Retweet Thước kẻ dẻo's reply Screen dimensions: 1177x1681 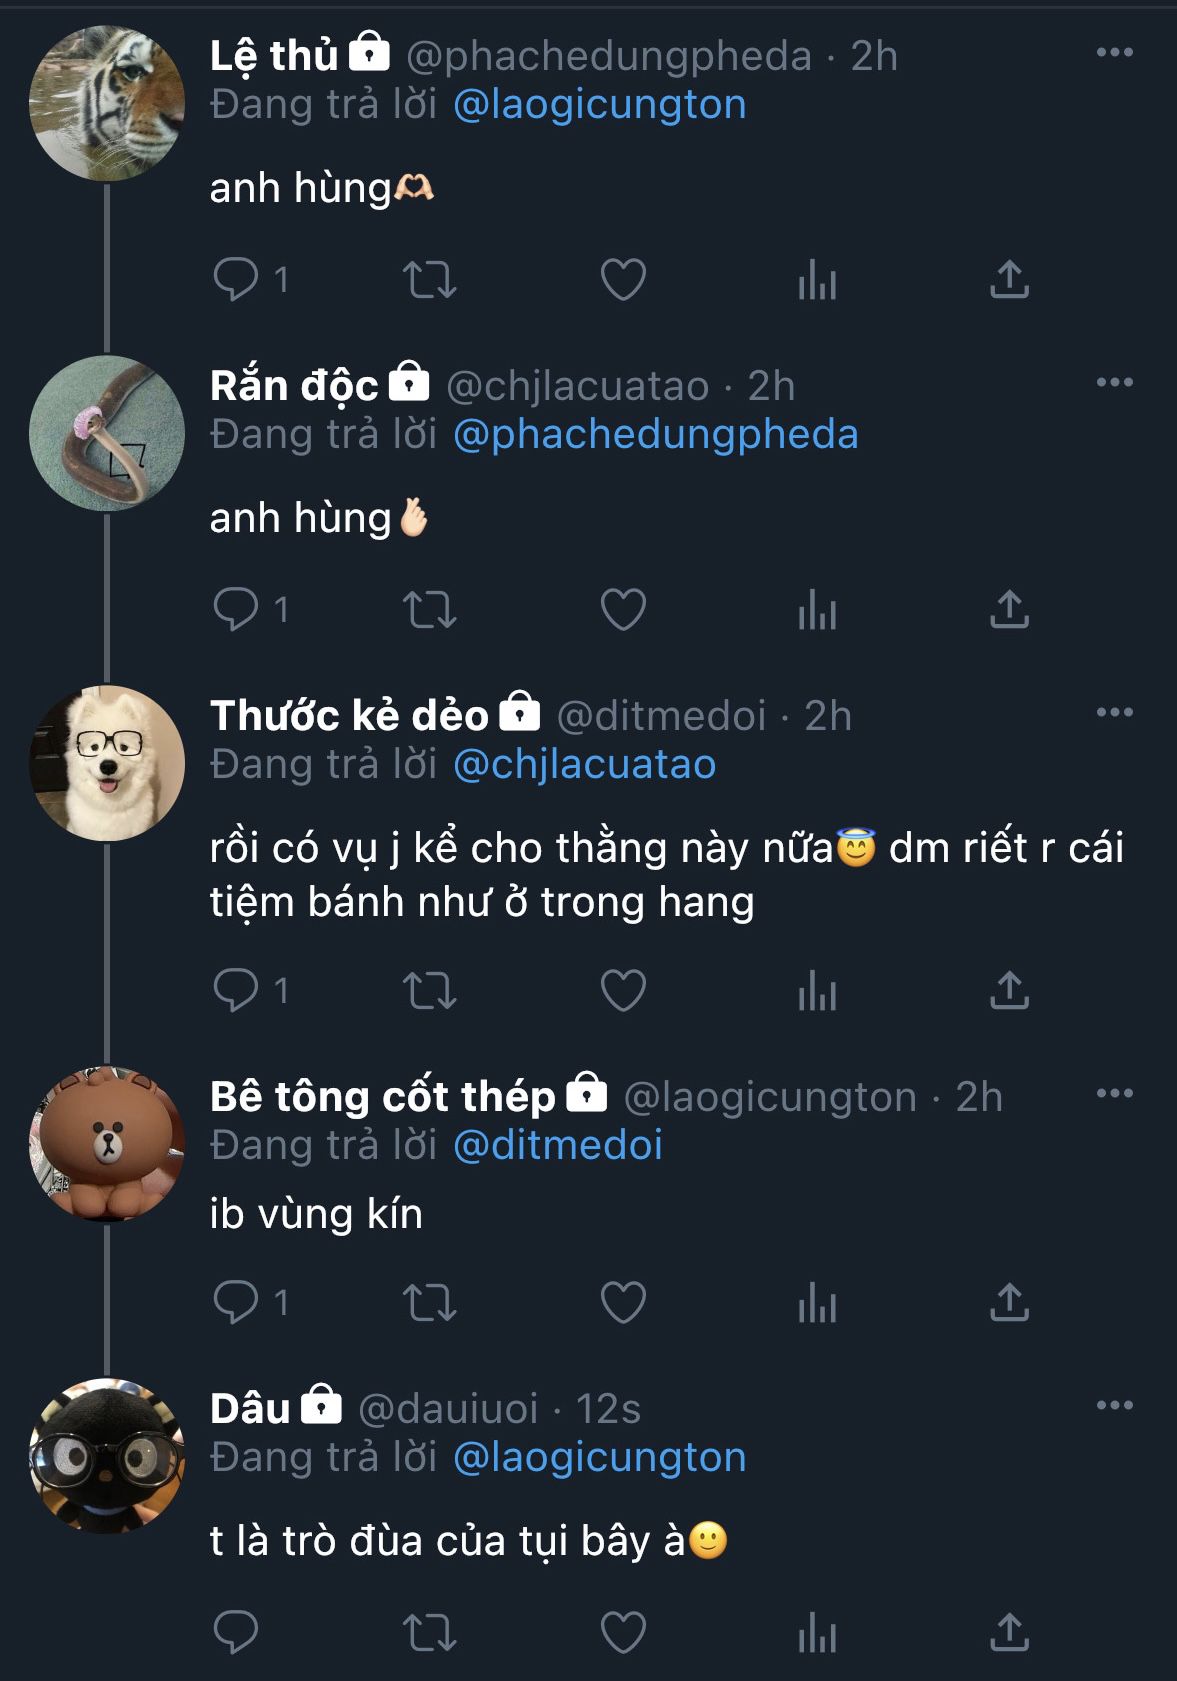click(x=429, y=991)
